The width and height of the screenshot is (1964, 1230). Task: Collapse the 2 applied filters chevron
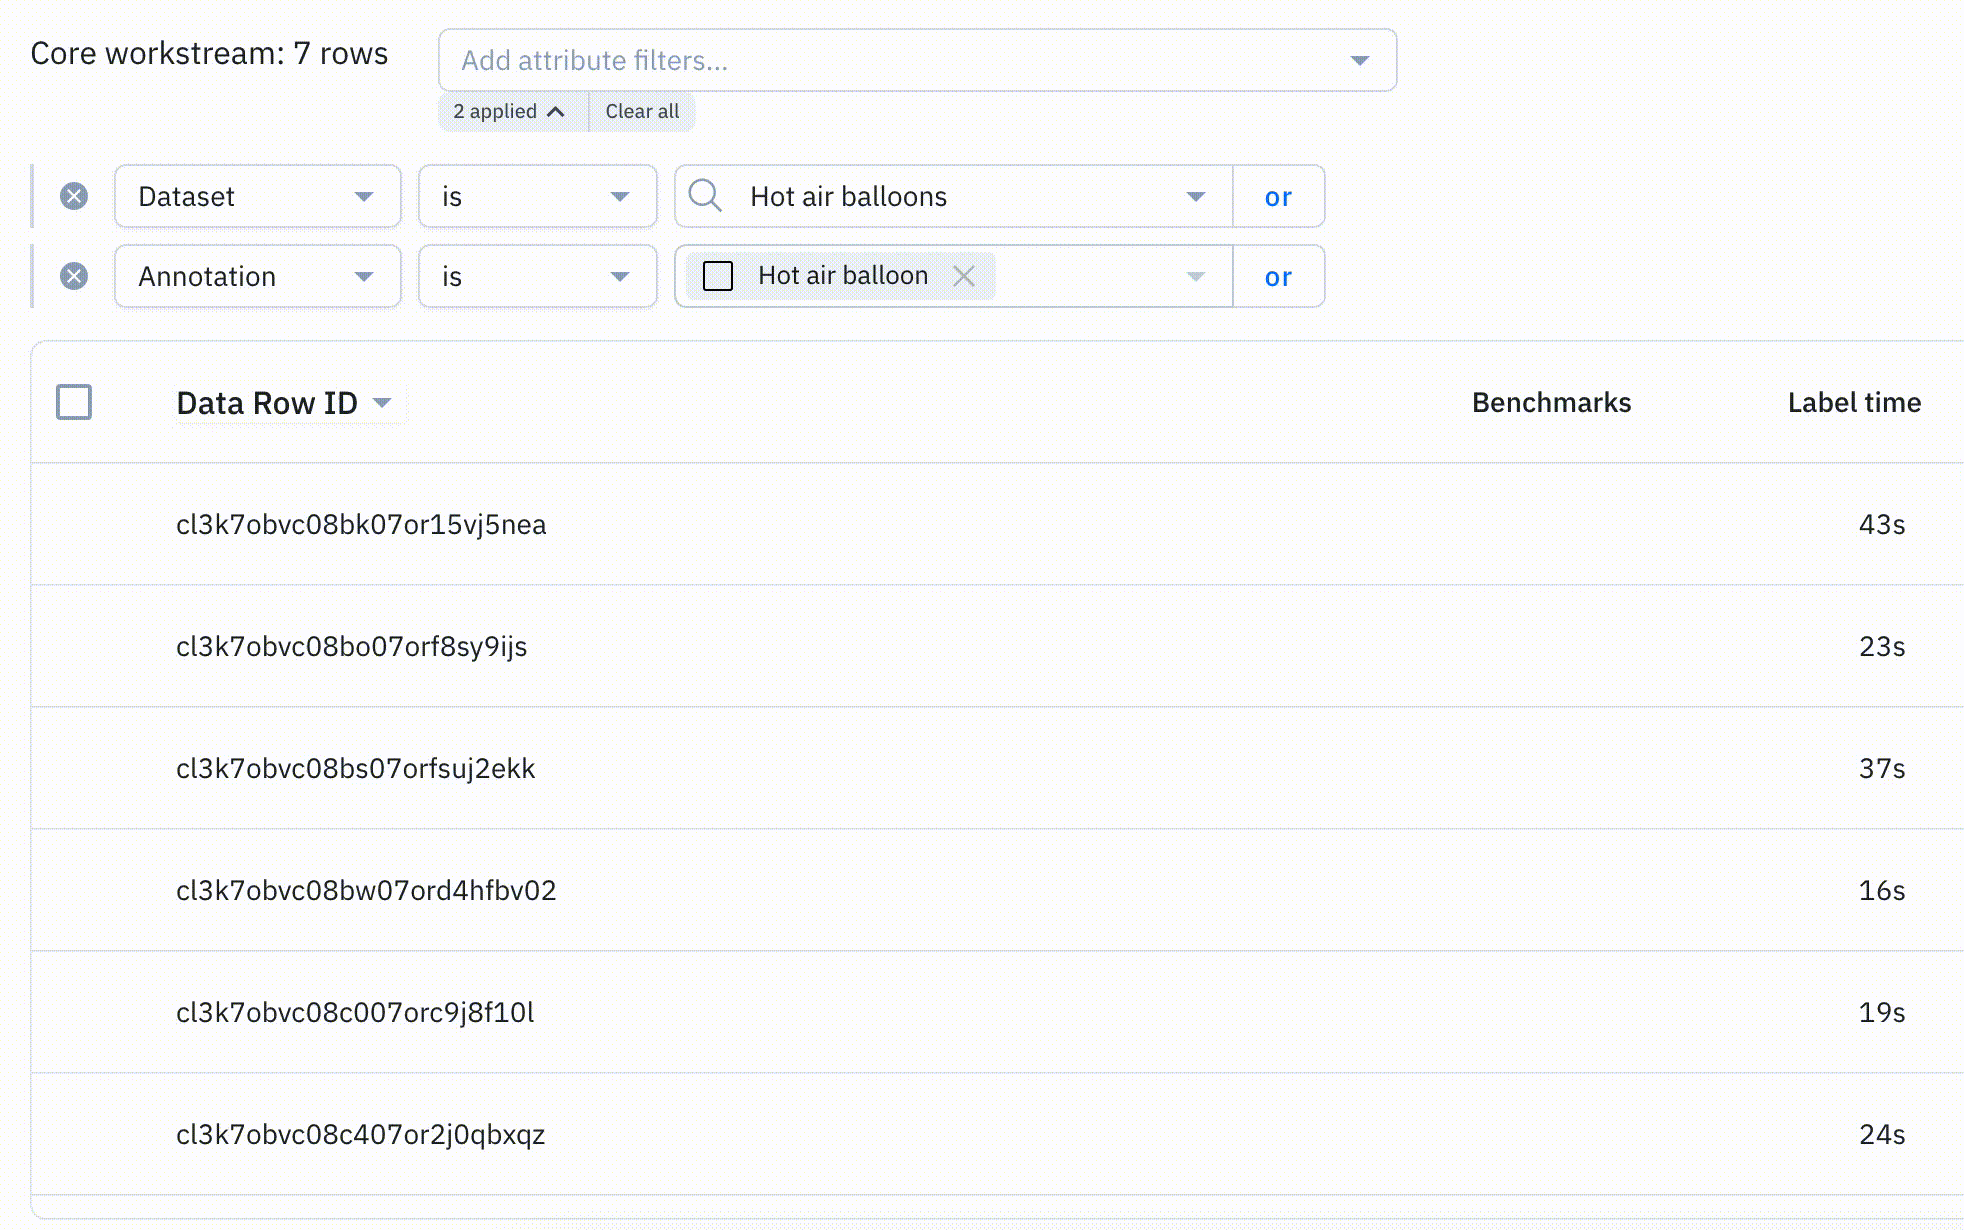pos(556,111)
